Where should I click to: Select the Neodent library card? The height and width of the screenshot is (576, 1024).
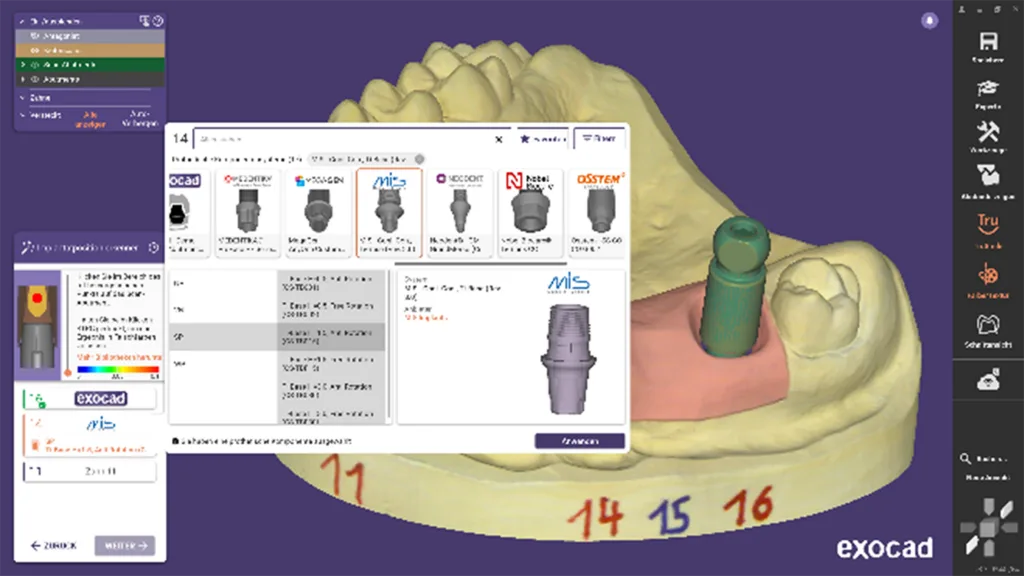coord(460,212)
